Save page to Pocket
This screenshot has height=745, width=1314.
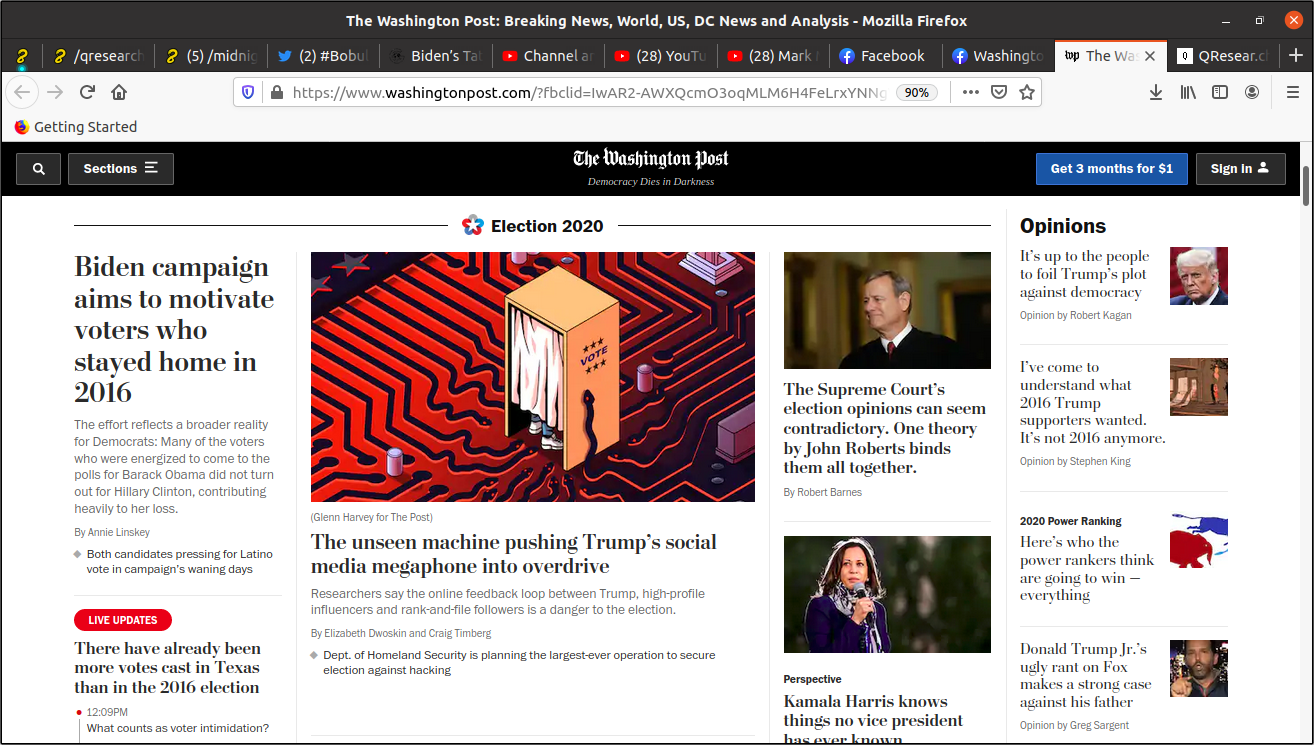pyautogui.click(x=998, y=92)
